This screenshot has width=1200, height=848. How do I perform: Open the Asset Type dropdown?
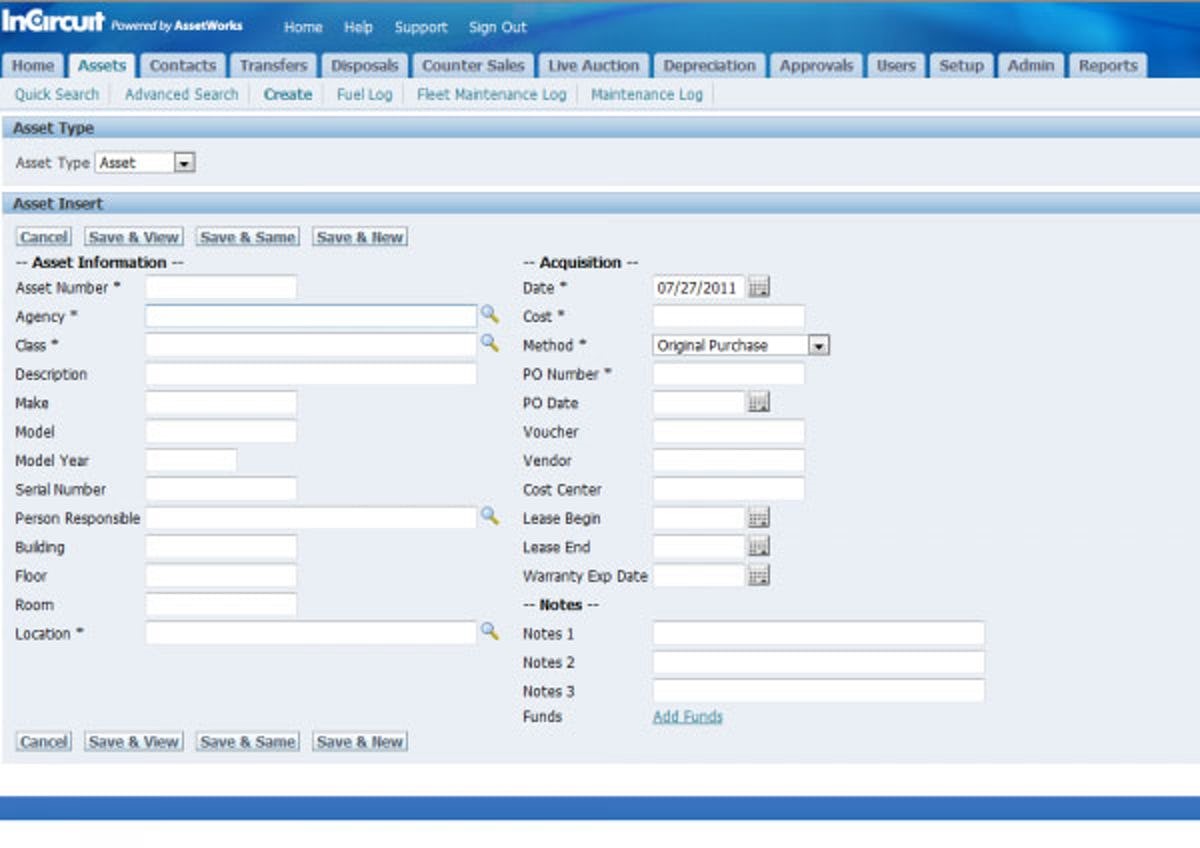pos(183,161)
